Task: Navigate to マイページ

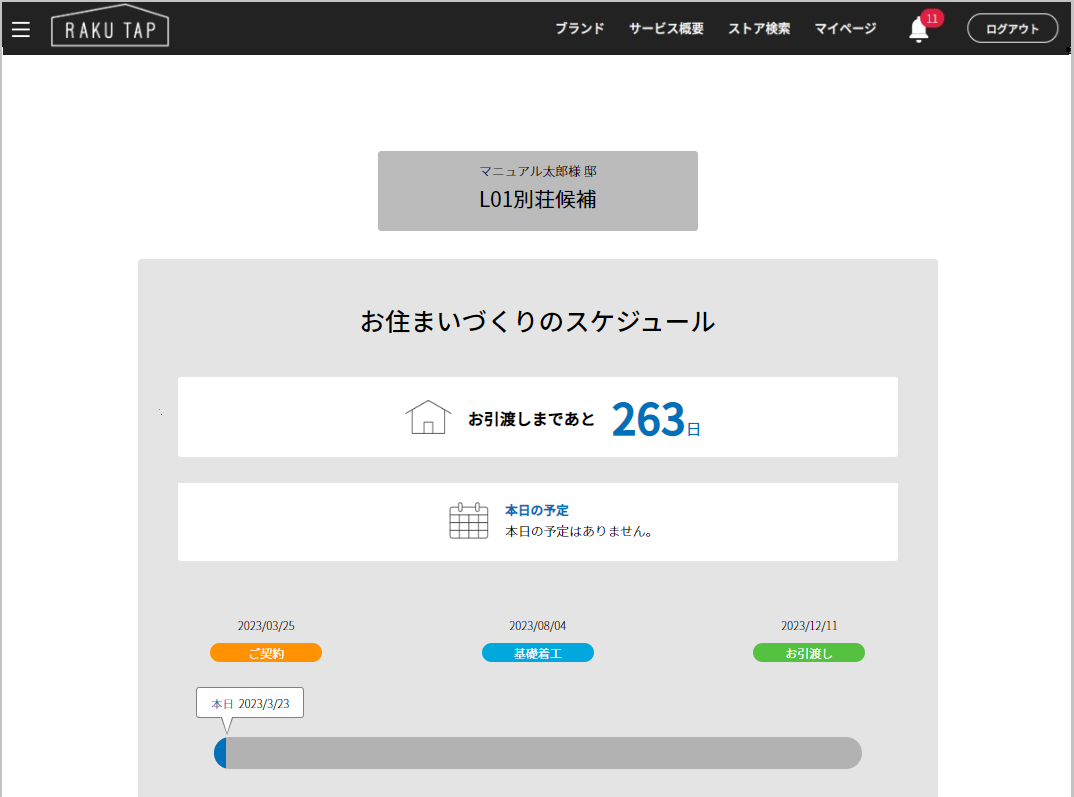Action: coord(845,29)
